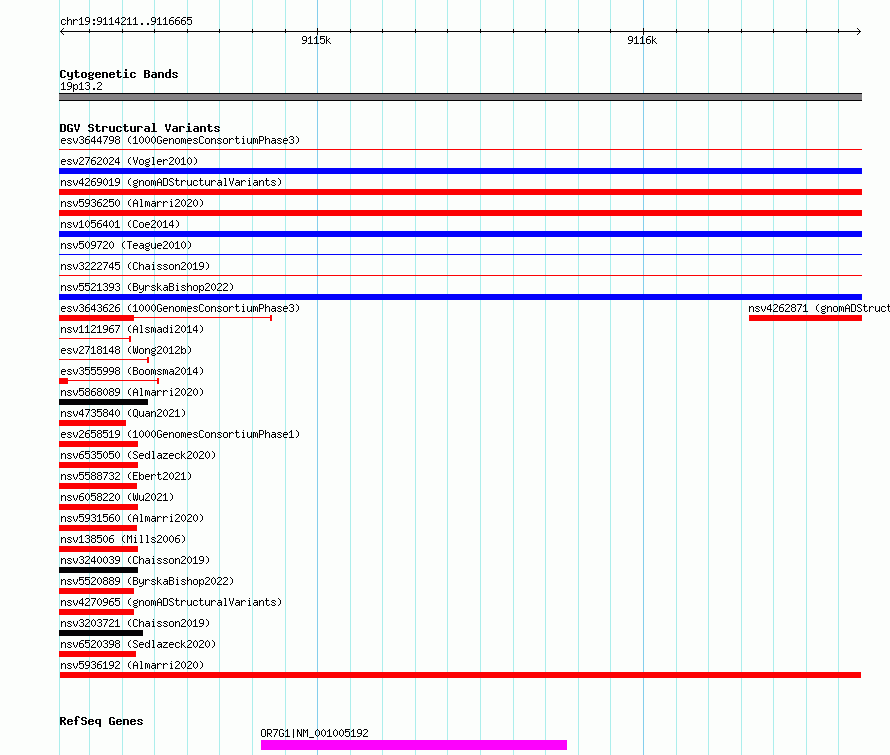Click esv3555998 (Boomsma2014) label
Screen dimensions: 890x755
[132, 371]
